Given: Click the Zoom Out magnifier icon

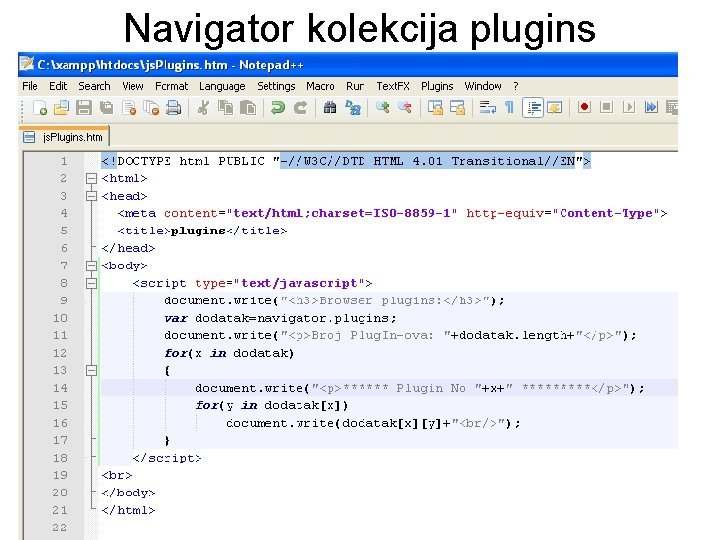Looking at the screenshot, I should point(405,108).
